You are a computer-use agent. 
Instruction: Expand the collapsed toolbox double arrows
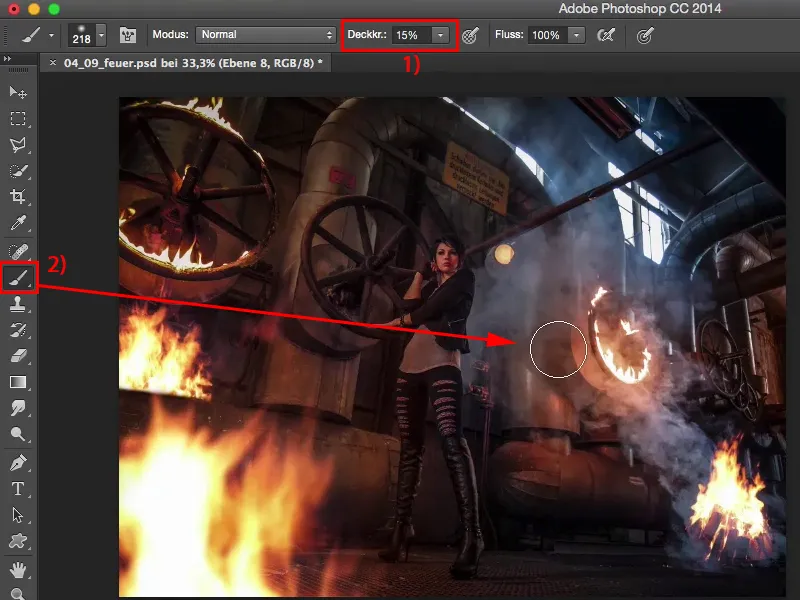pos(7,59)
